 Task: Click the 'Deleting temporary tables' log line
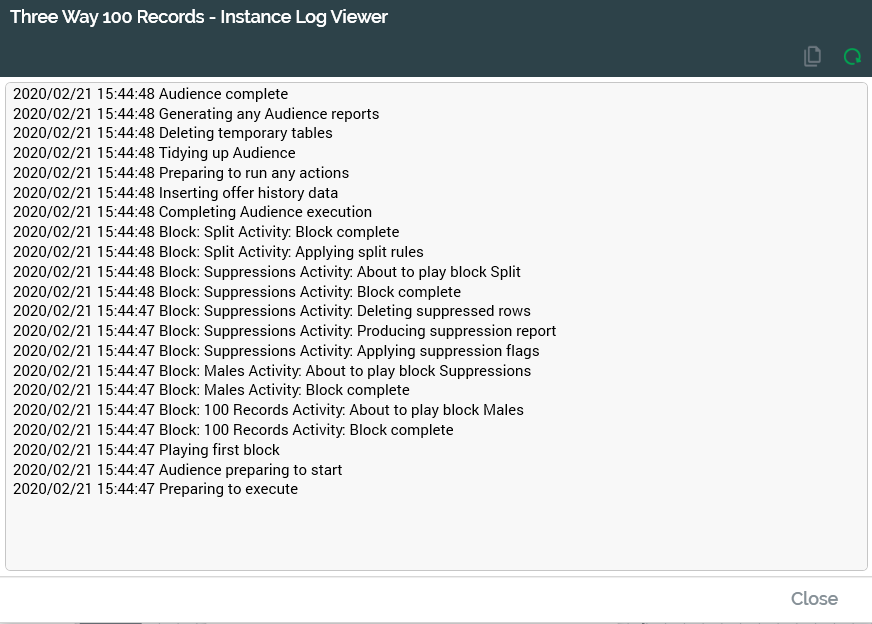click(x=173, y=133)
